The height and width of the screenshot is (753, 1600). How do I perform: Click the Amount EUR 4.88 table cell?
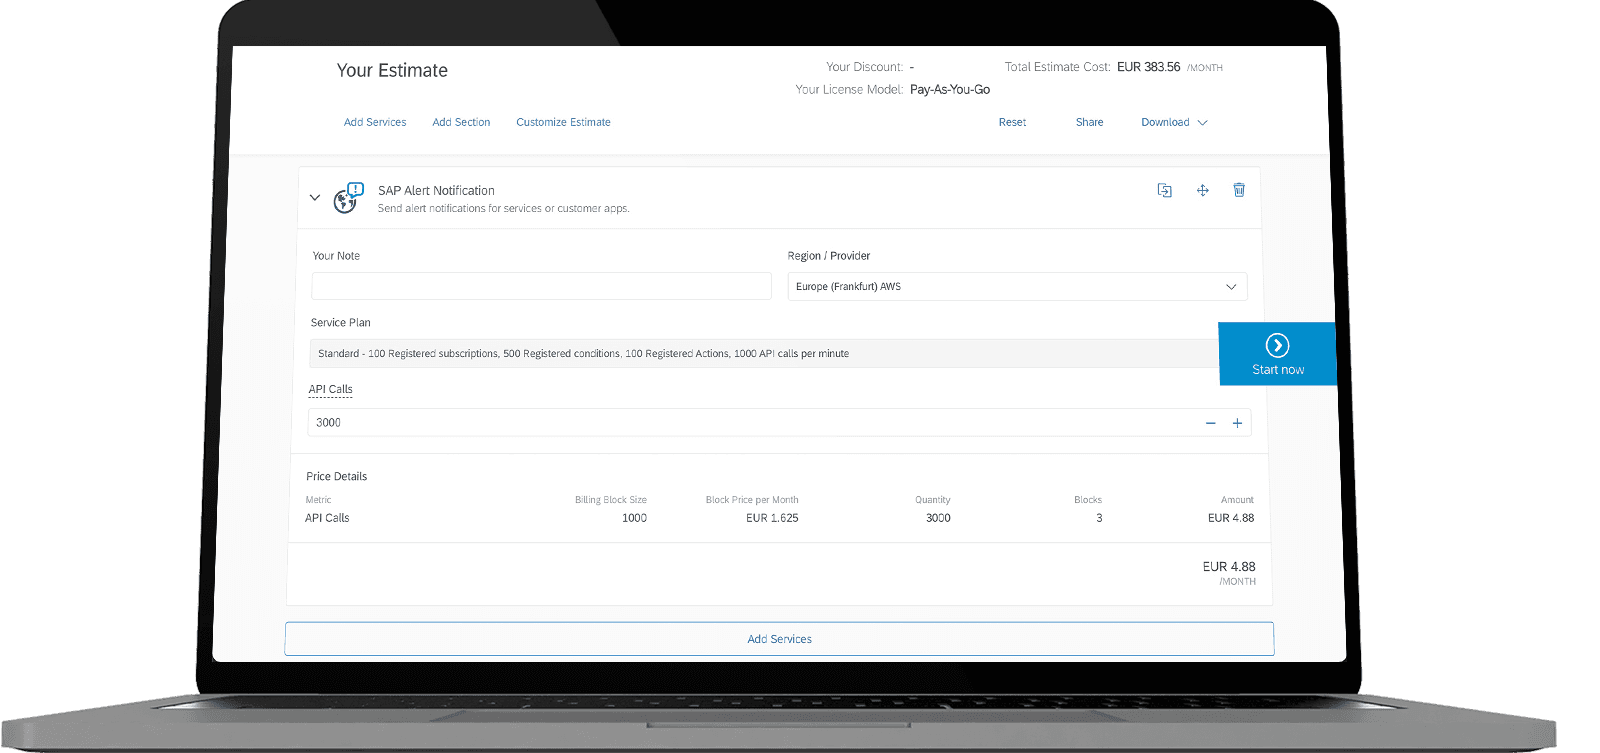1231,518
